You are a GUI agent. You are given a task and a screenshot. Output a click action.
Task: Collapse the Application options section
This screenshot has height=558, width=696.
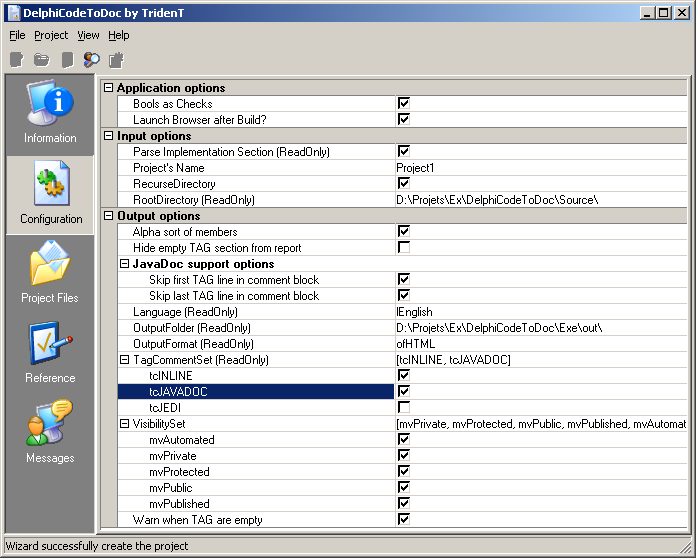coord(109,88)
